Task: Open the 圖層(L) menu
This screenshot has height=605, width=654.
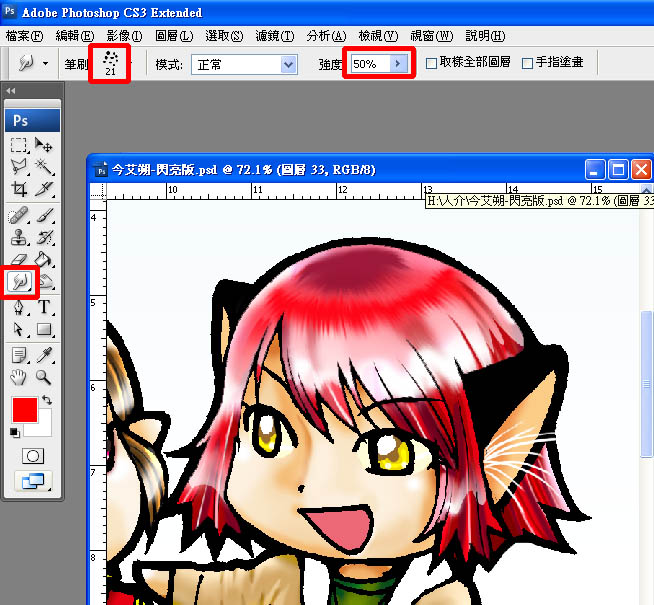Action: click(x=174, y=36)
